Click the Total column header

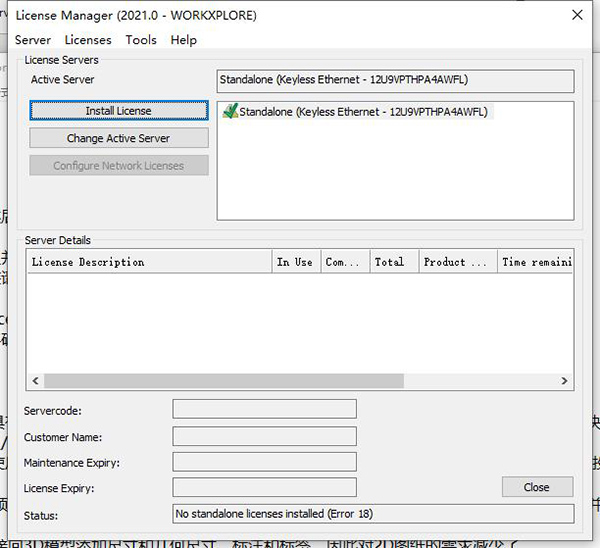coord(395,262)
